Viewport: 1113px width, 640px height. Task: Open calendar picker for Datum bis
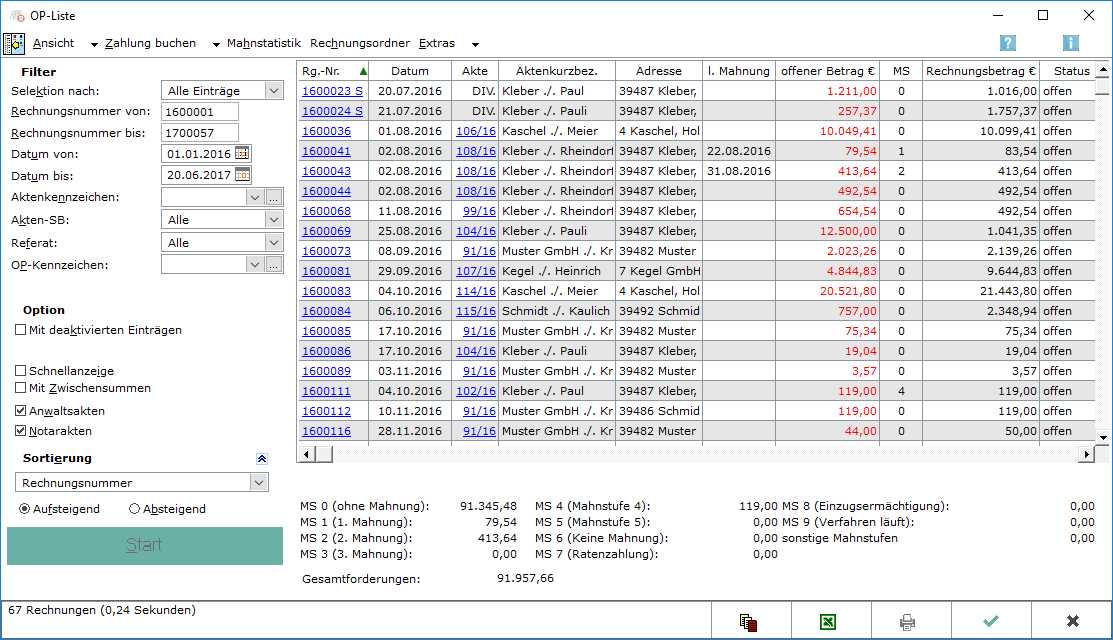coord(242,175)
